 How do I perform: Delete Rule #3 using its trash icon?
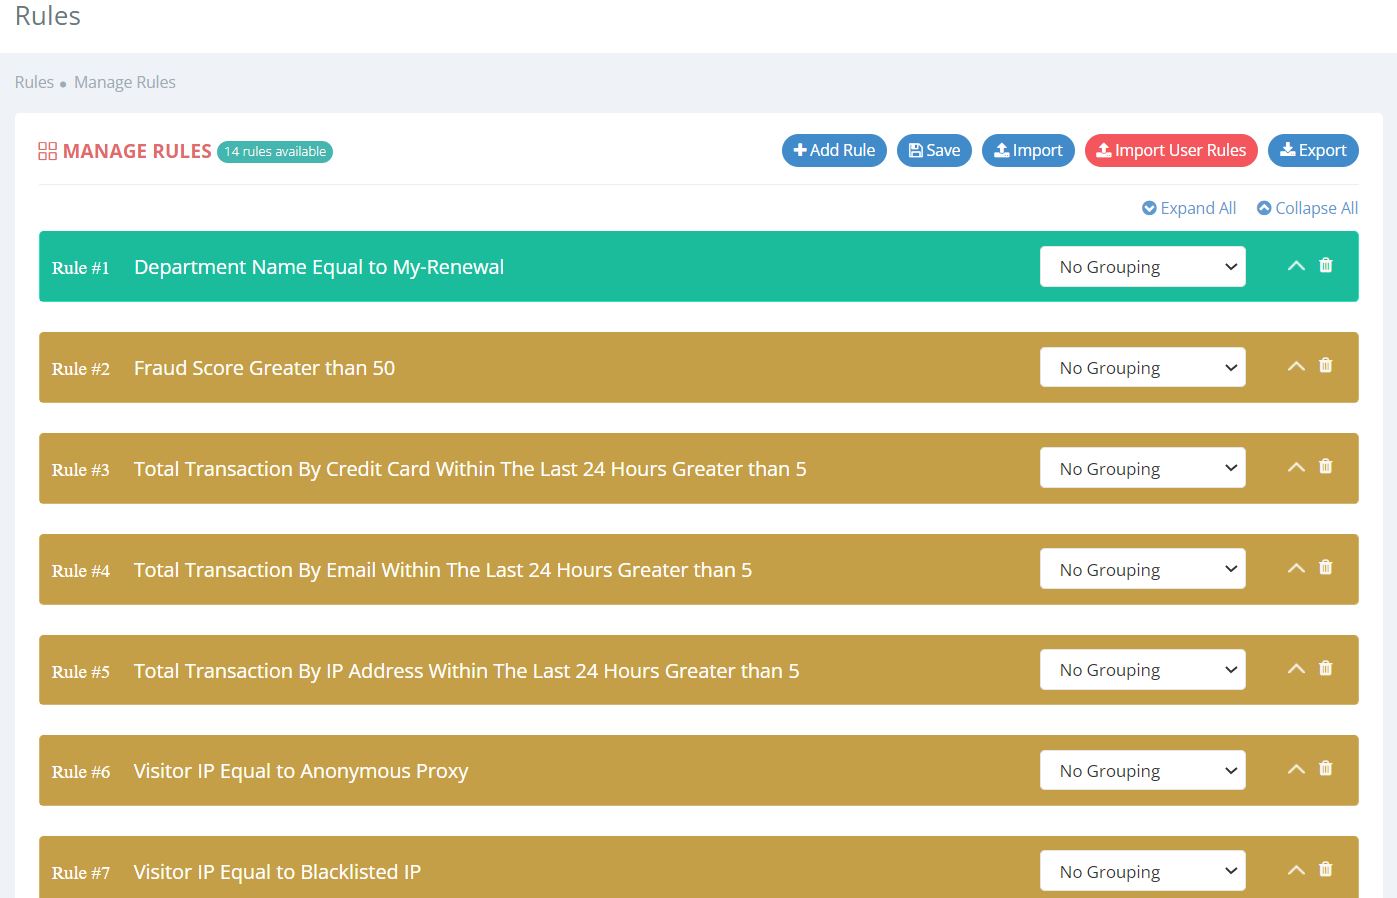[1325, 466]
